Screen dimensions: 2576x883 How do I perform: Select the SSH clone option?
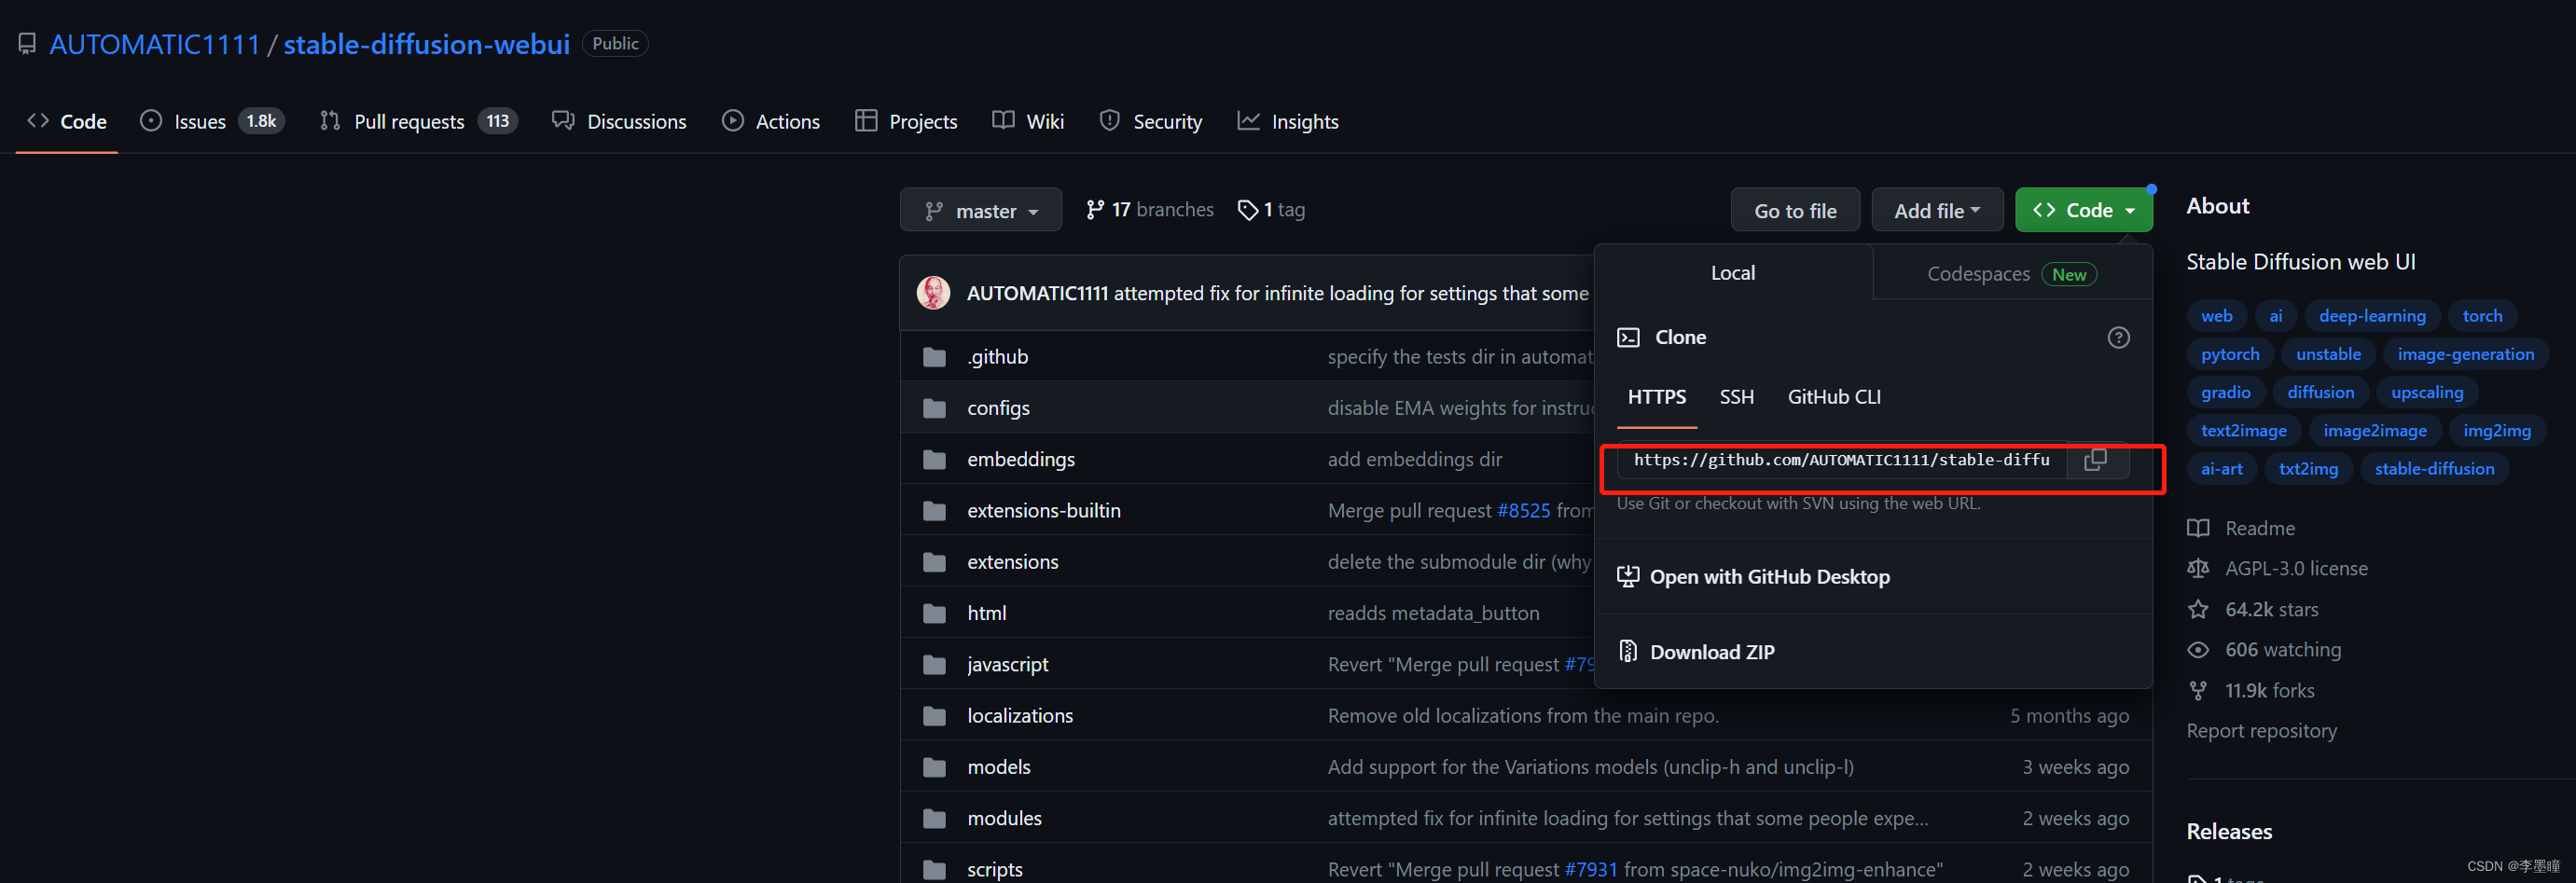click(1736, 397)
